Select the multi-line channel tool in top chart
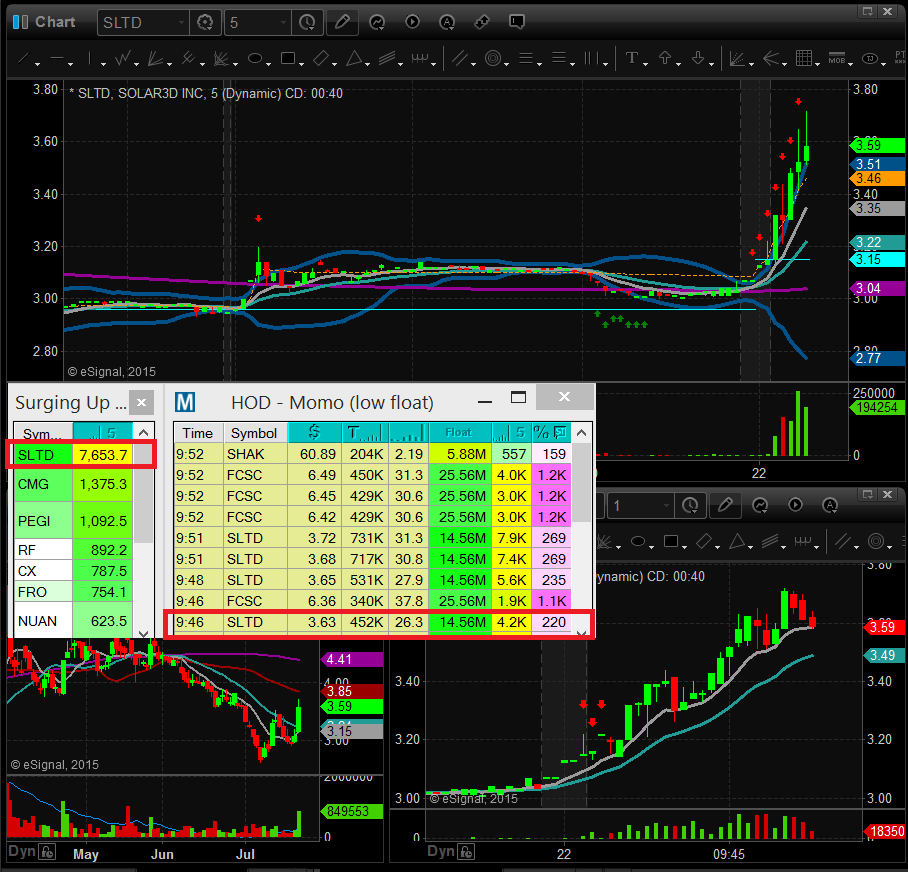The height and width of the screenshot is (872, 908). click(387, 58)
